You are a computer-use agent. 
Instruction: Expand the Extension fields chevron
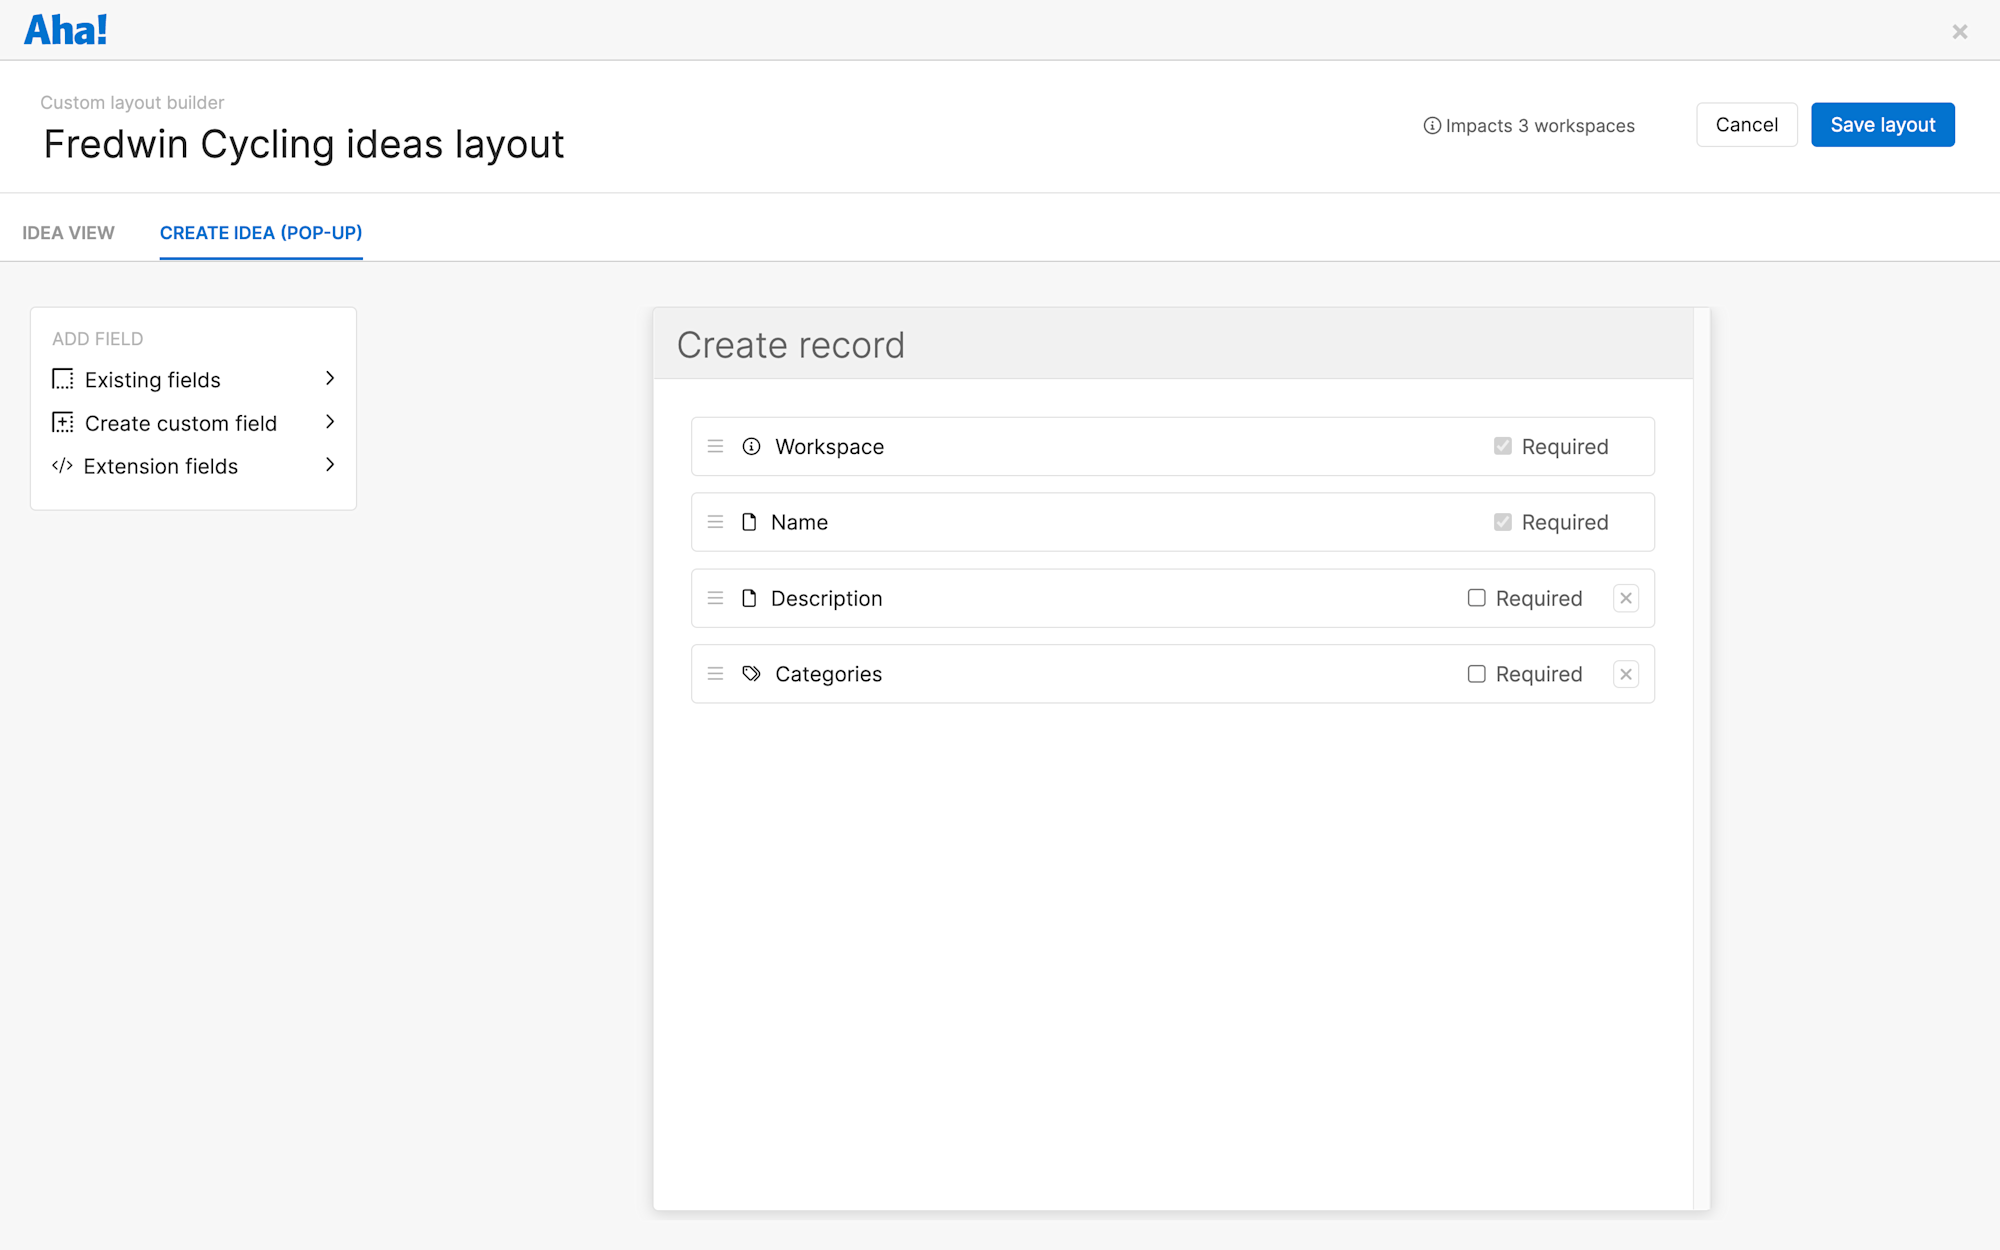330,465
